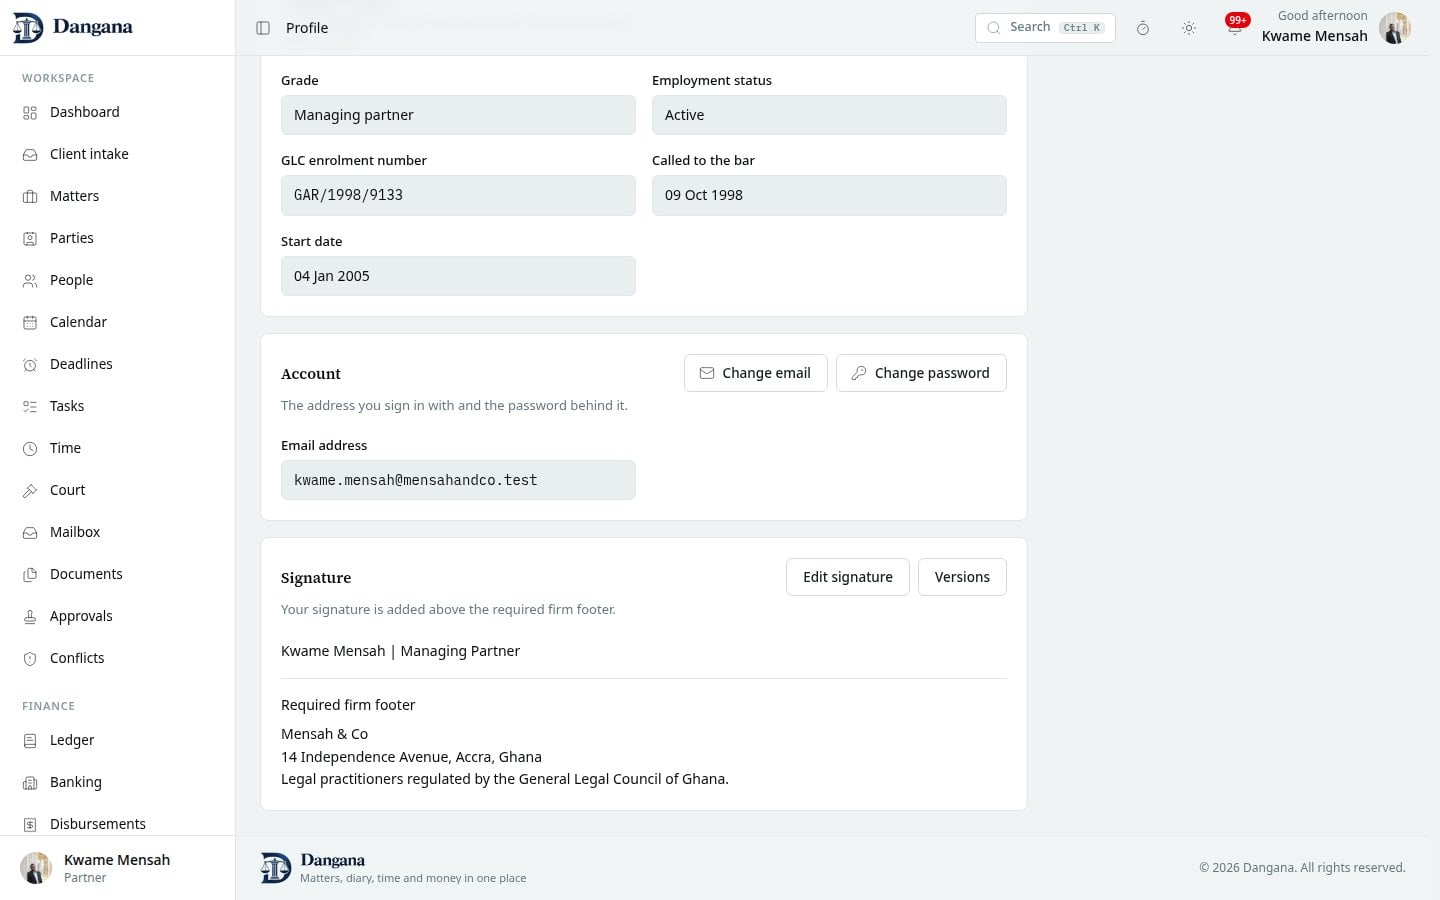
Task: Click the Dashboard icon in sidebar
Action: coord(30,113)
